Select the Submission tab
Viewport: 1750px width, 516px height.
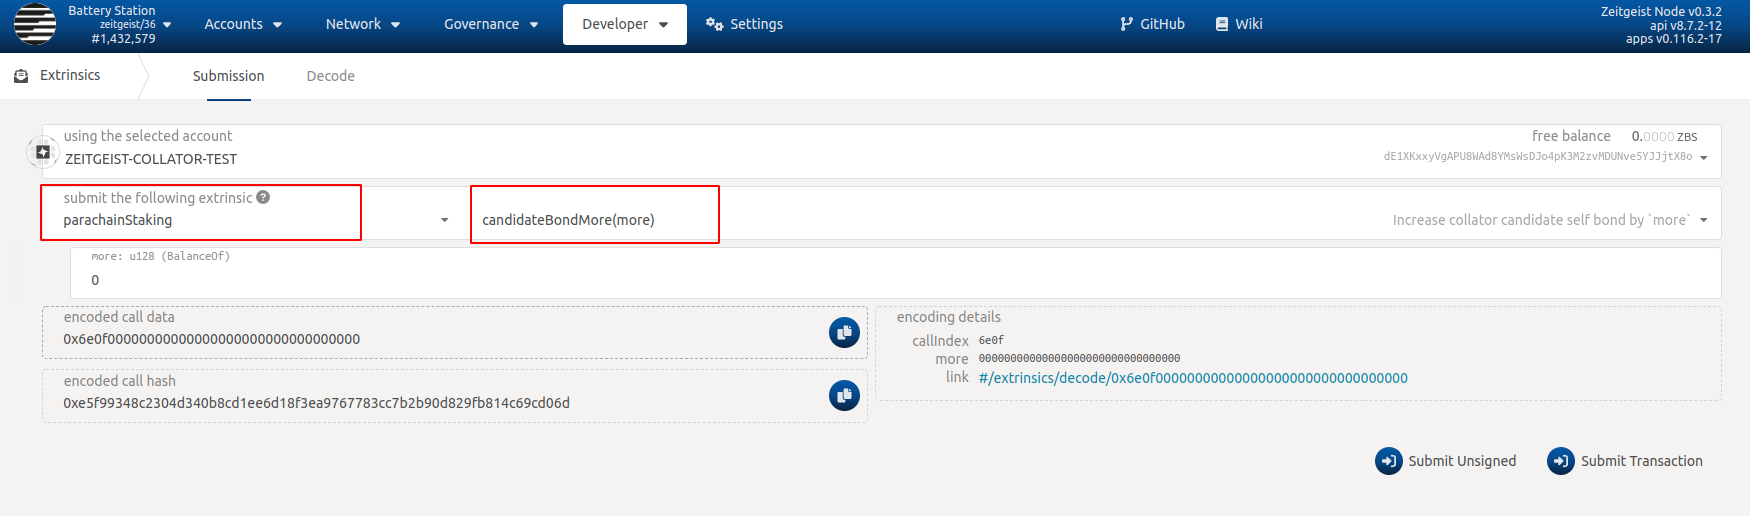[228, 76]
